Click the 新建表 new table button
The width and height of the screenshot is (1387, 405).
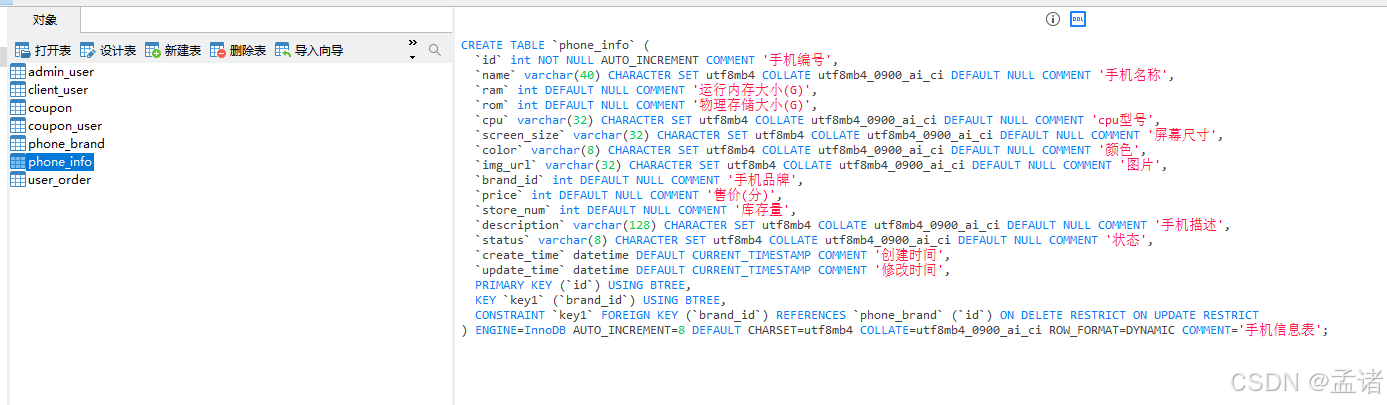pyautogui.click(x=173, y=50)
